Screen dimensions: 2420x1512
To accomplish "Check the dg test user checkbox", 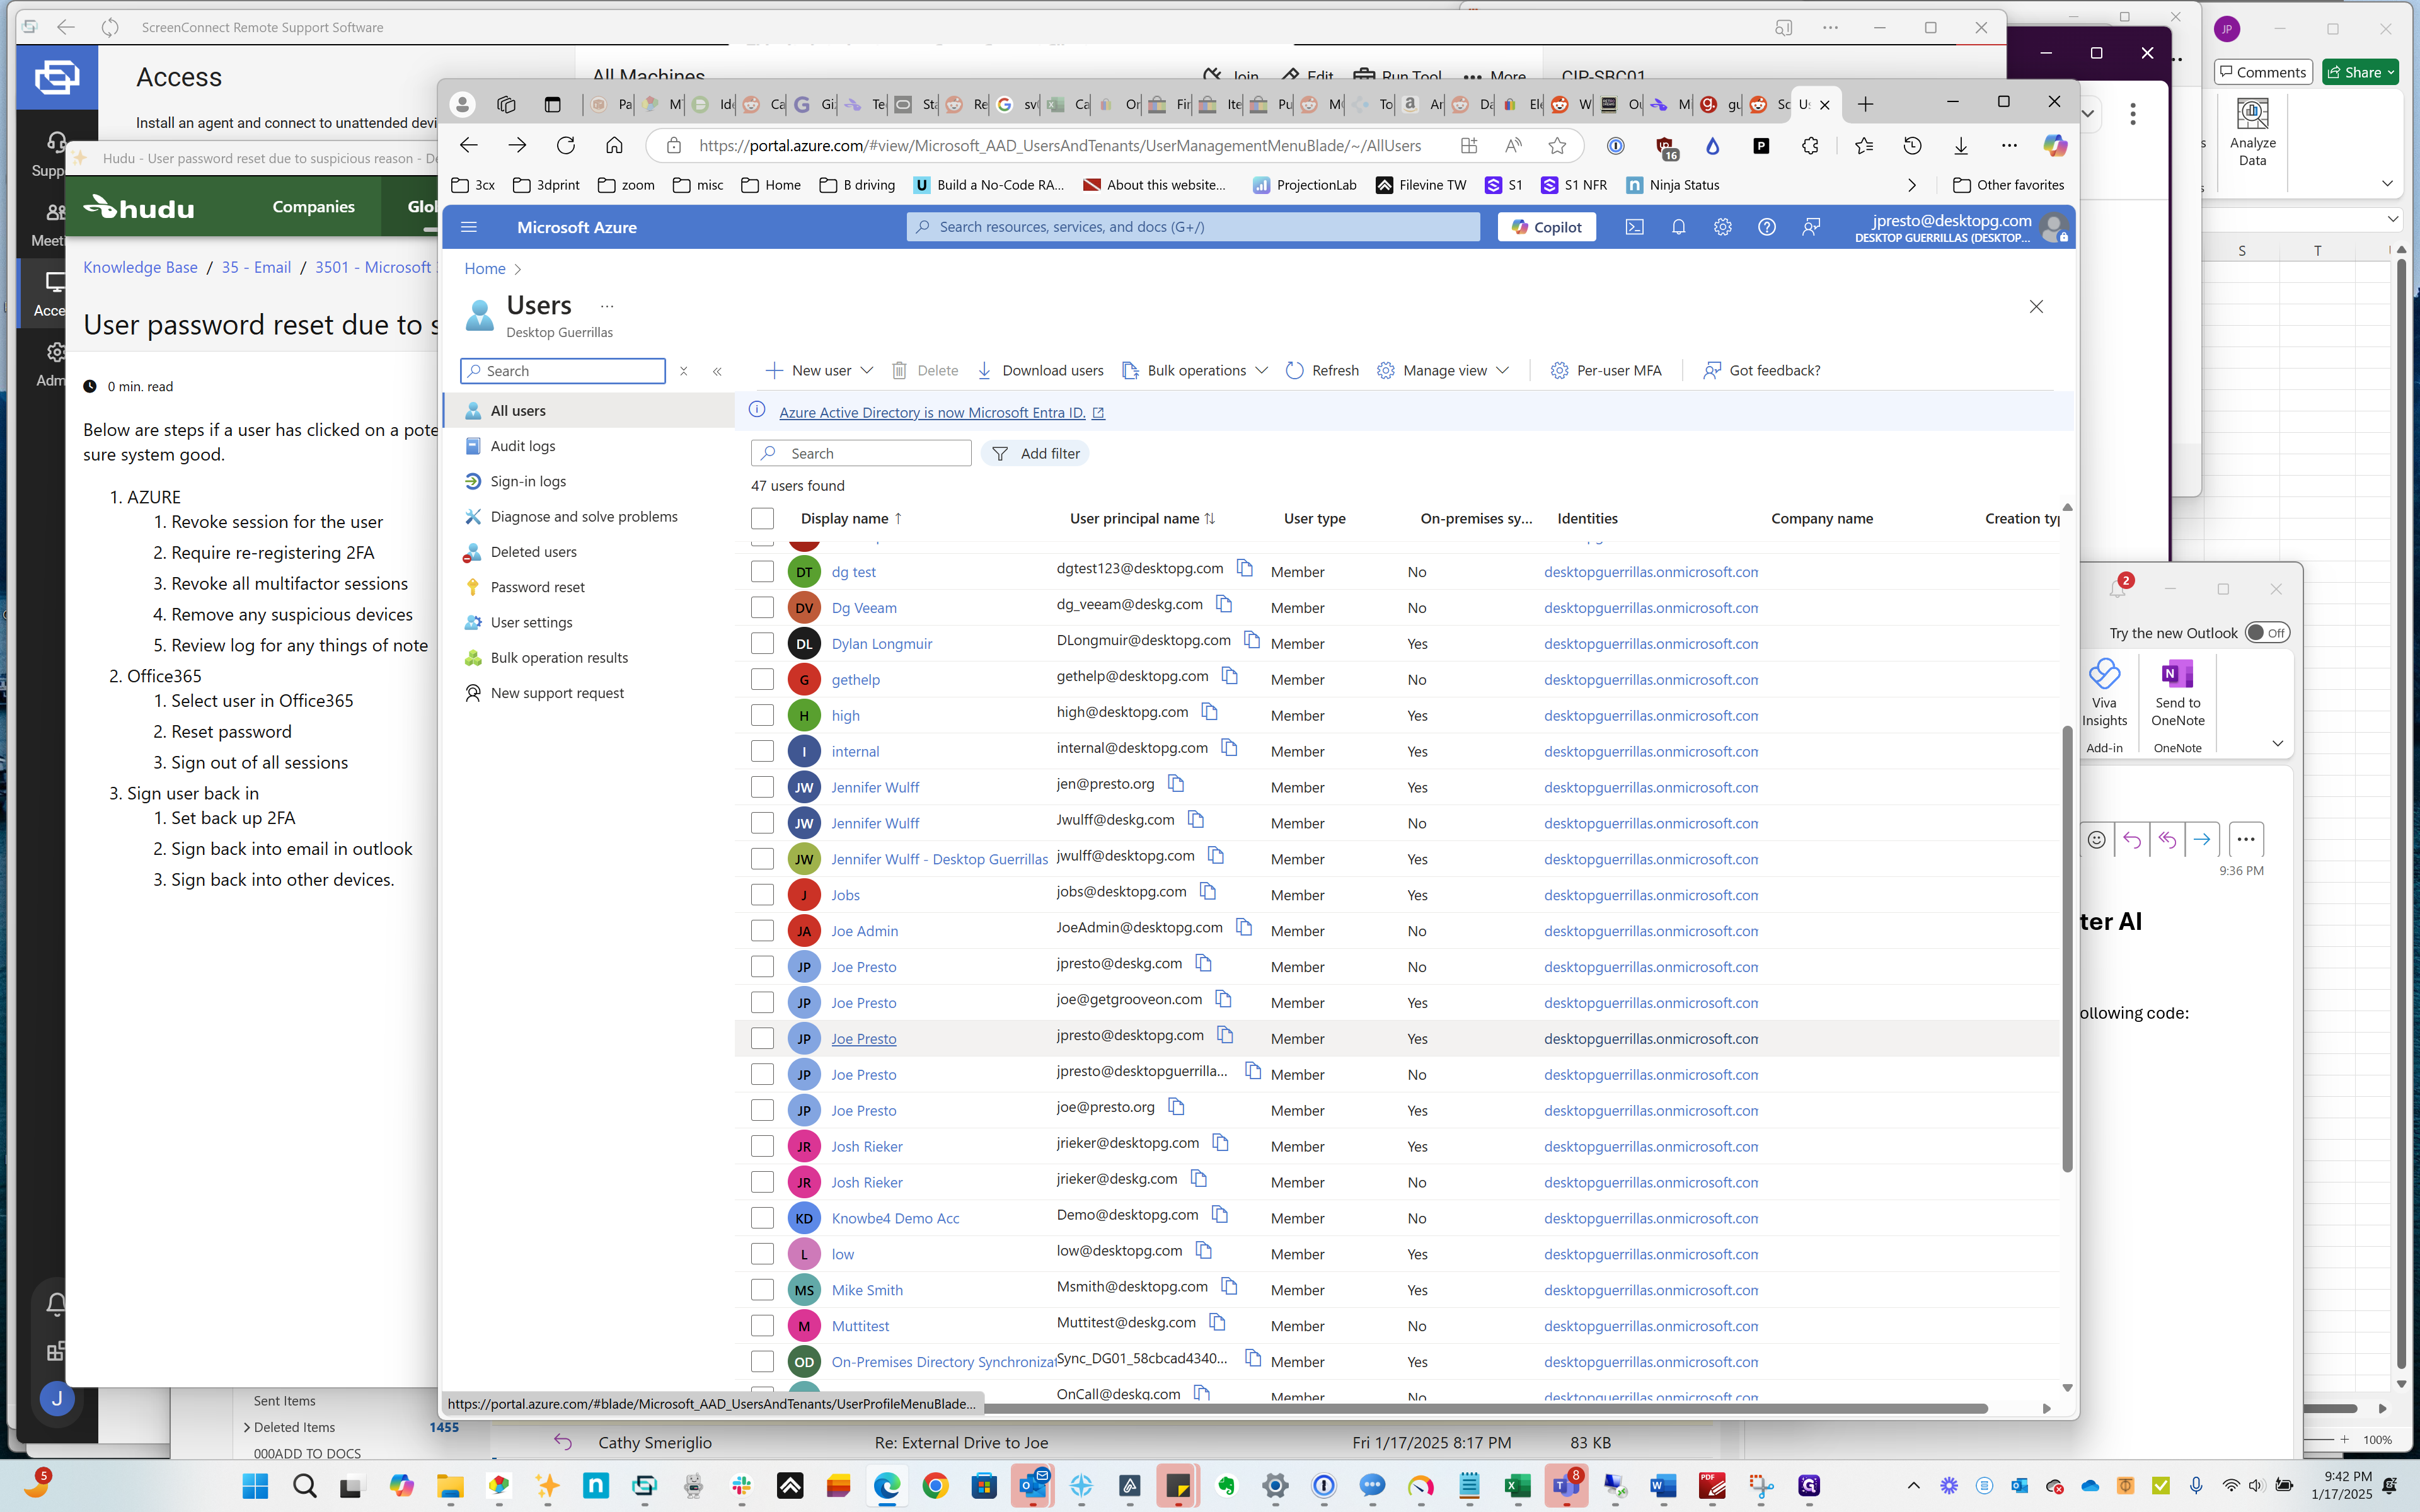I will click(x=762, y=572).
